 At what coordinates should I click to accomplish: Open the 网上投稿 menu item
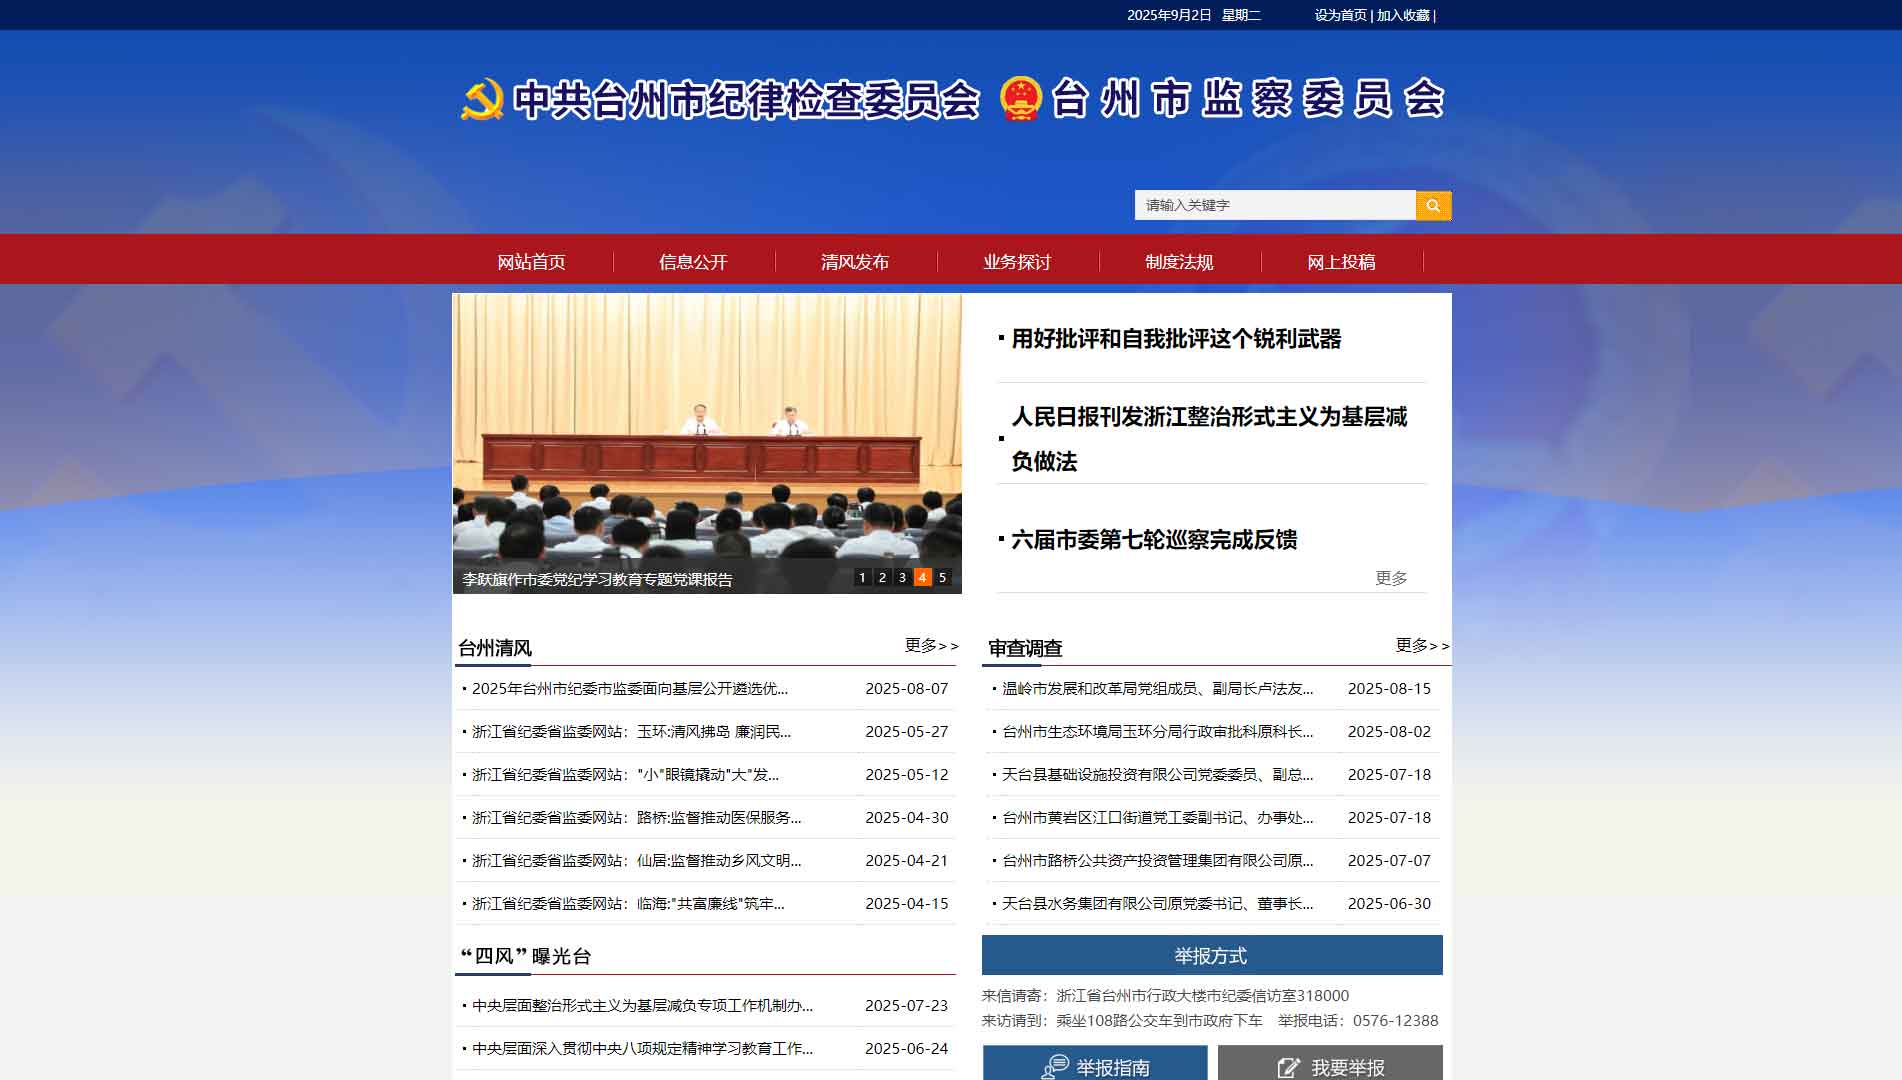click(1341, 262)
